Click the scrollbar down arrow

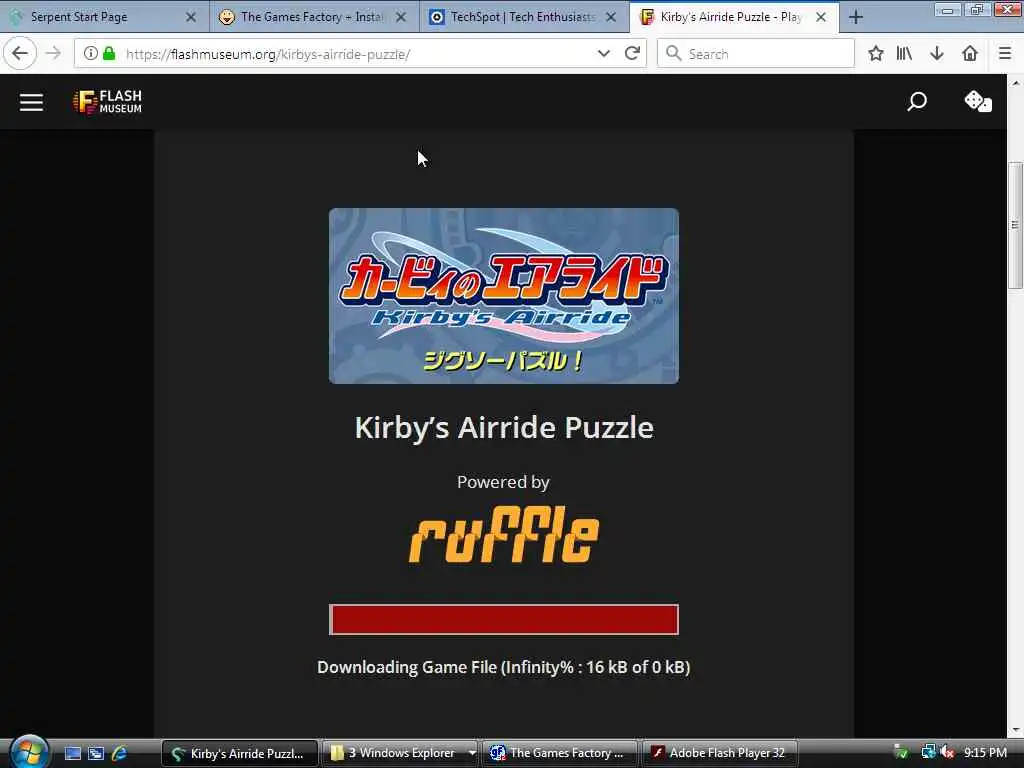(x=1015, y=729)
